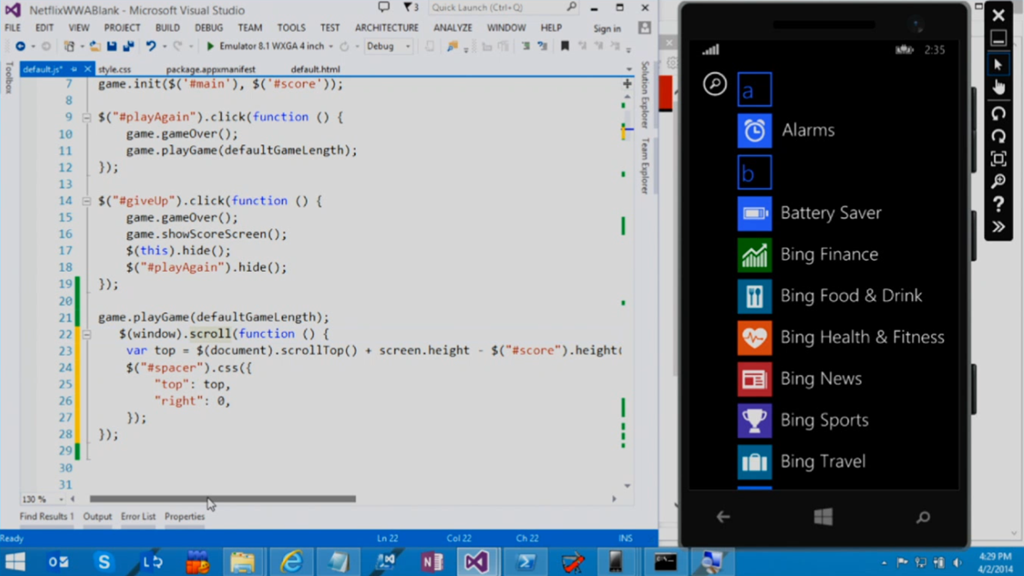Open the Bing Travel app tile
This screenshot has height=576, width=1024.
tap(754, 462)
